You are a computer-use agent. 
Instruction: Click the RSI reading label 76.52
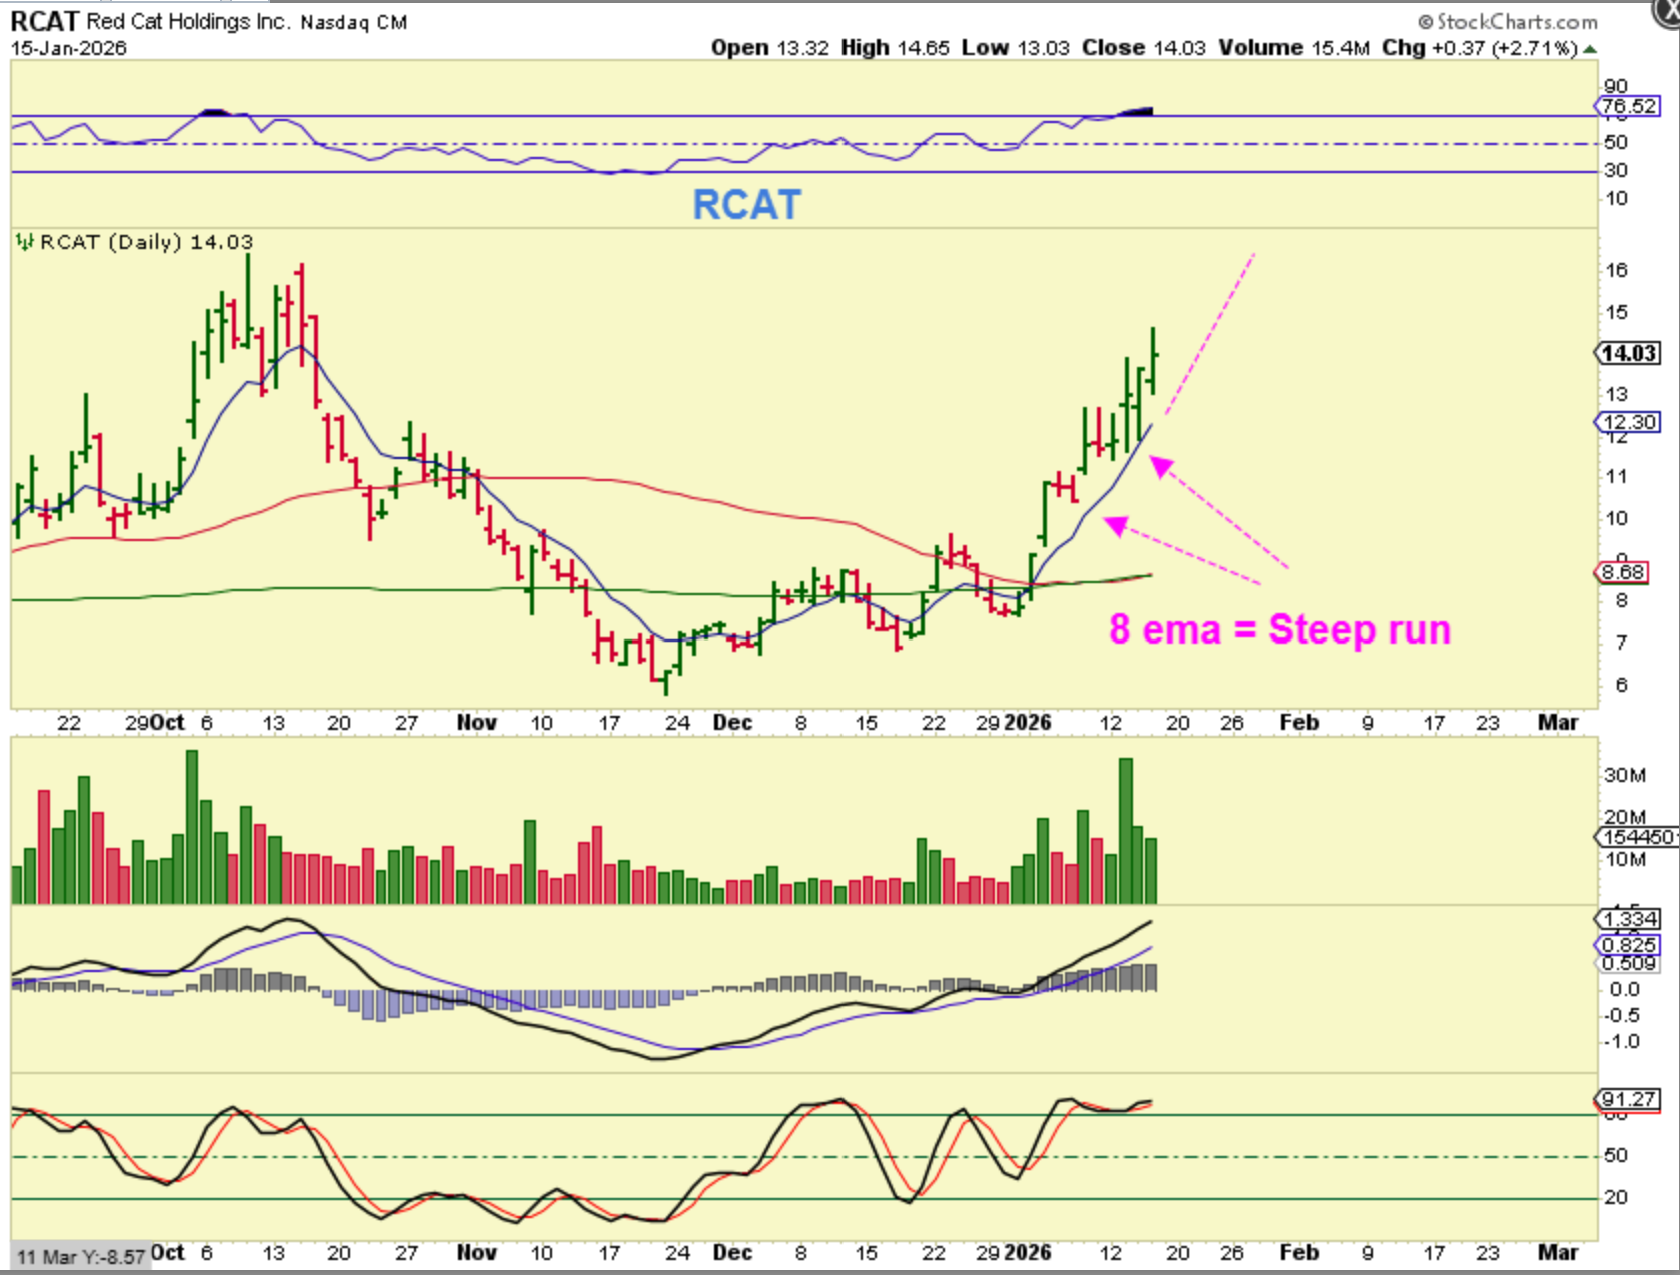tap(1628, 106)
